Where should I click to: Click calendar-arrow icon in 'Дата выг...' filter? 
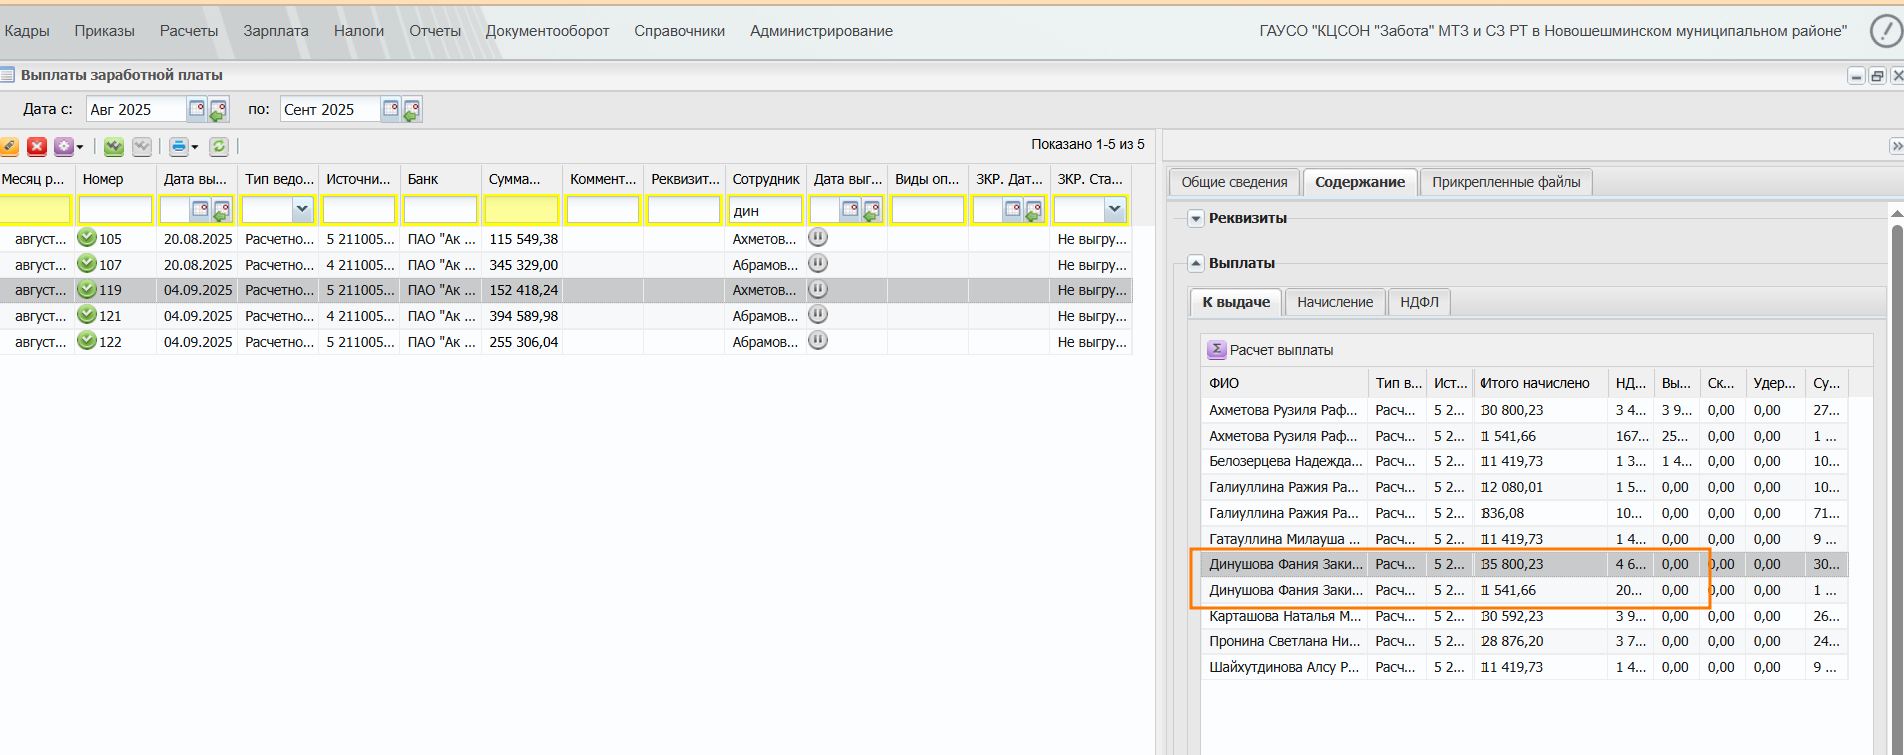[871, 210]
